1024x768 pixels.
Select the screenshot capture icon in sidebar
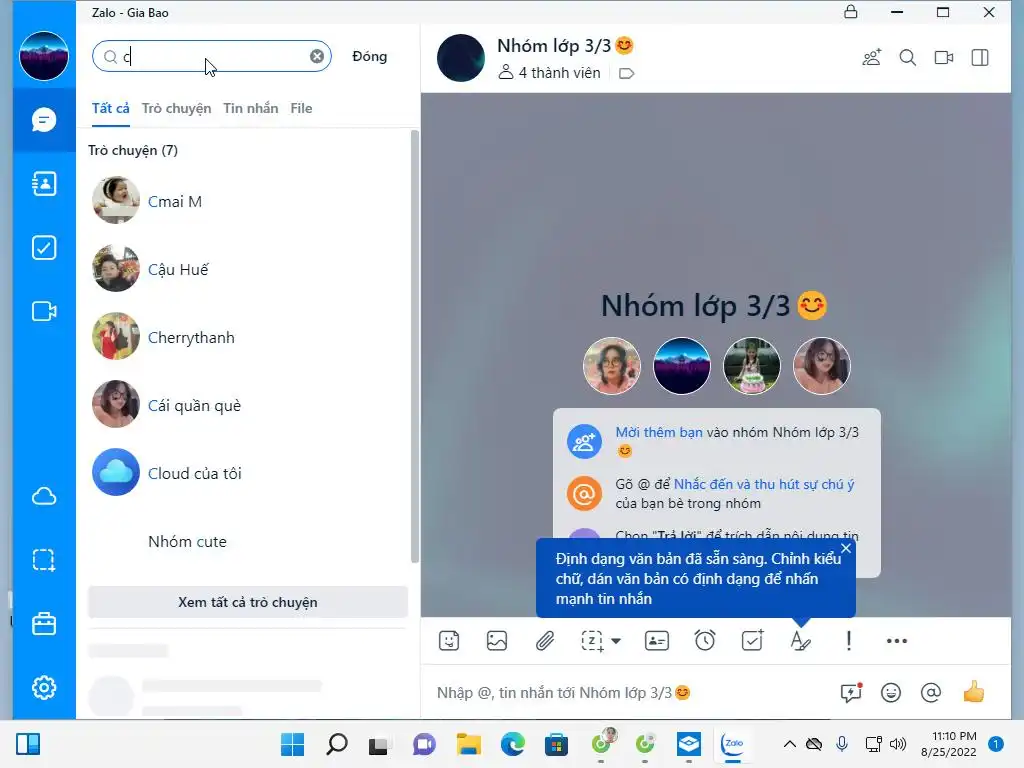pos(44,560)
